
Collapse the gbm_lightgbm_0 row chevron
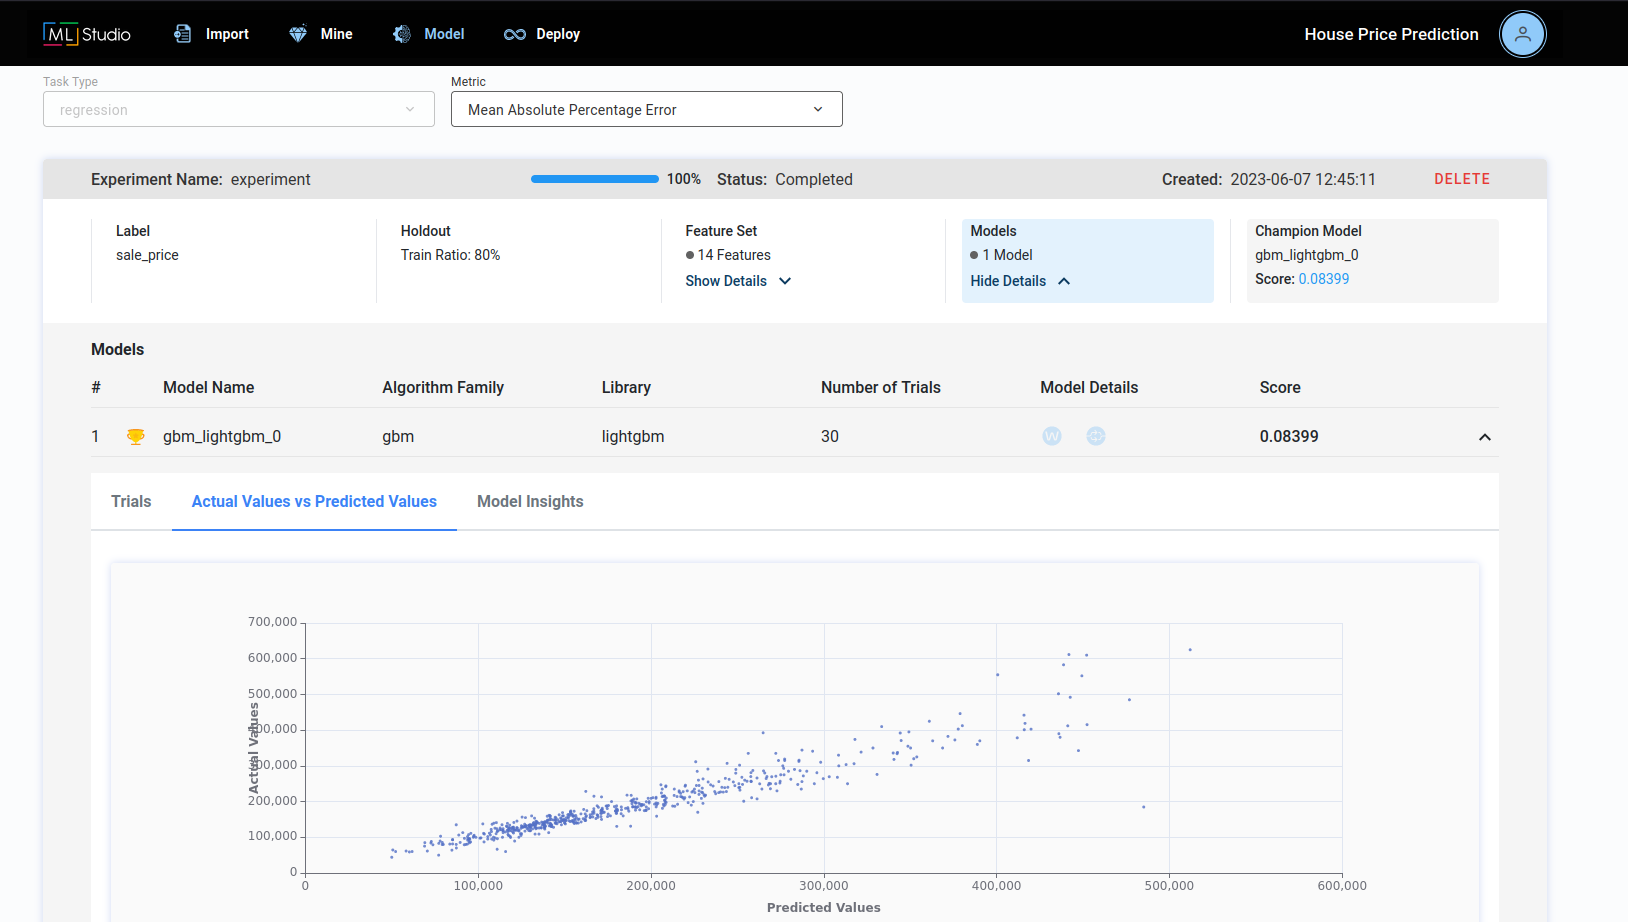click(x=1484, y=437)
